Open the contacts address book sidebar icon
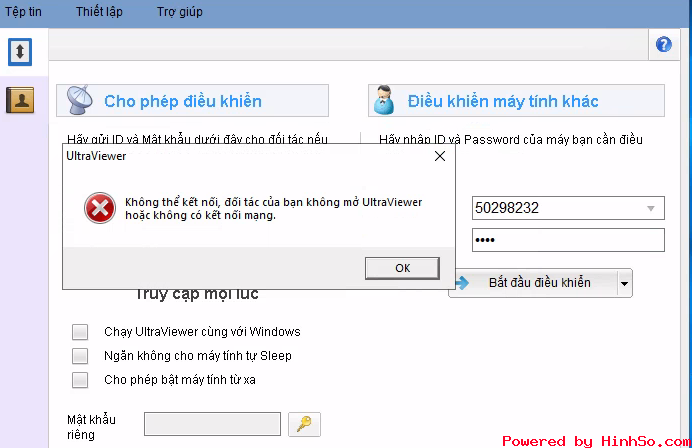Image resolution: width=692 pixels, height=448 pixels. click(20, 100)
